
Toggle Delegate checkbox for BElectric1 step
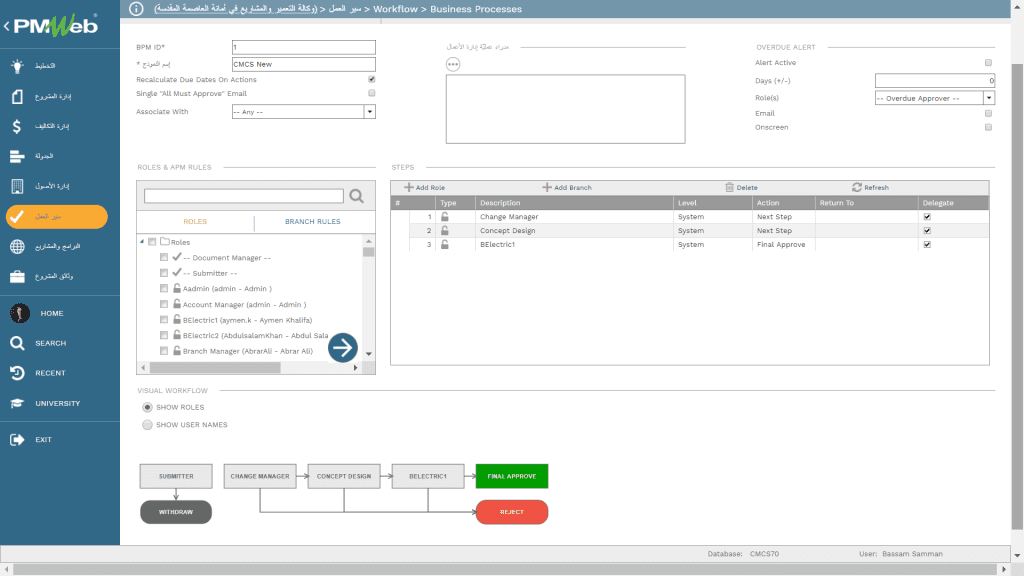point(927,244)
